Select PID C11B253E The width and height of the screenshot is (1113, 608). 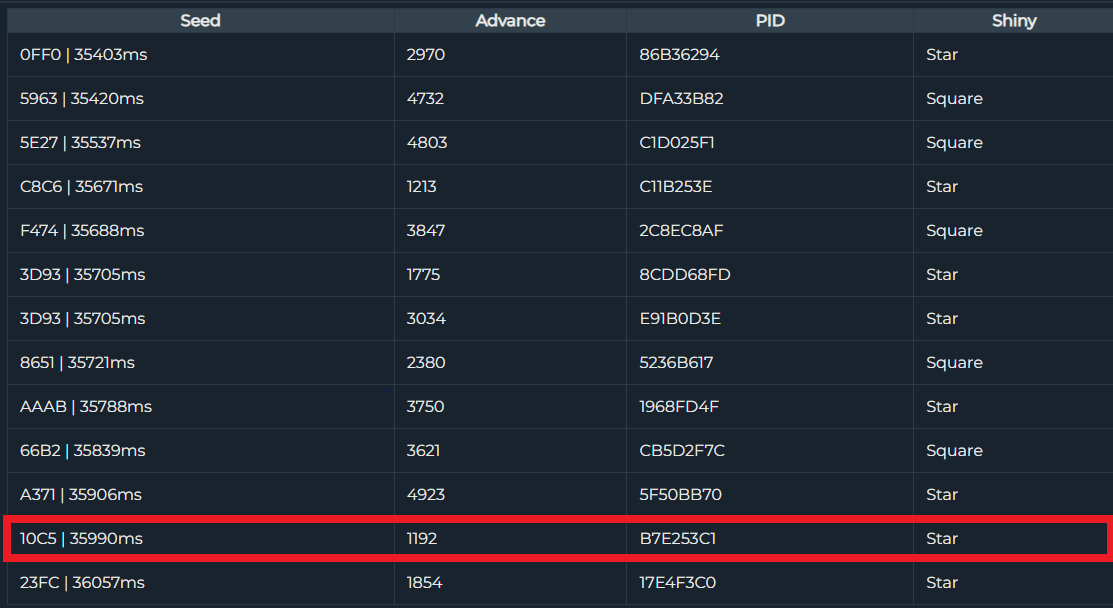676,187
